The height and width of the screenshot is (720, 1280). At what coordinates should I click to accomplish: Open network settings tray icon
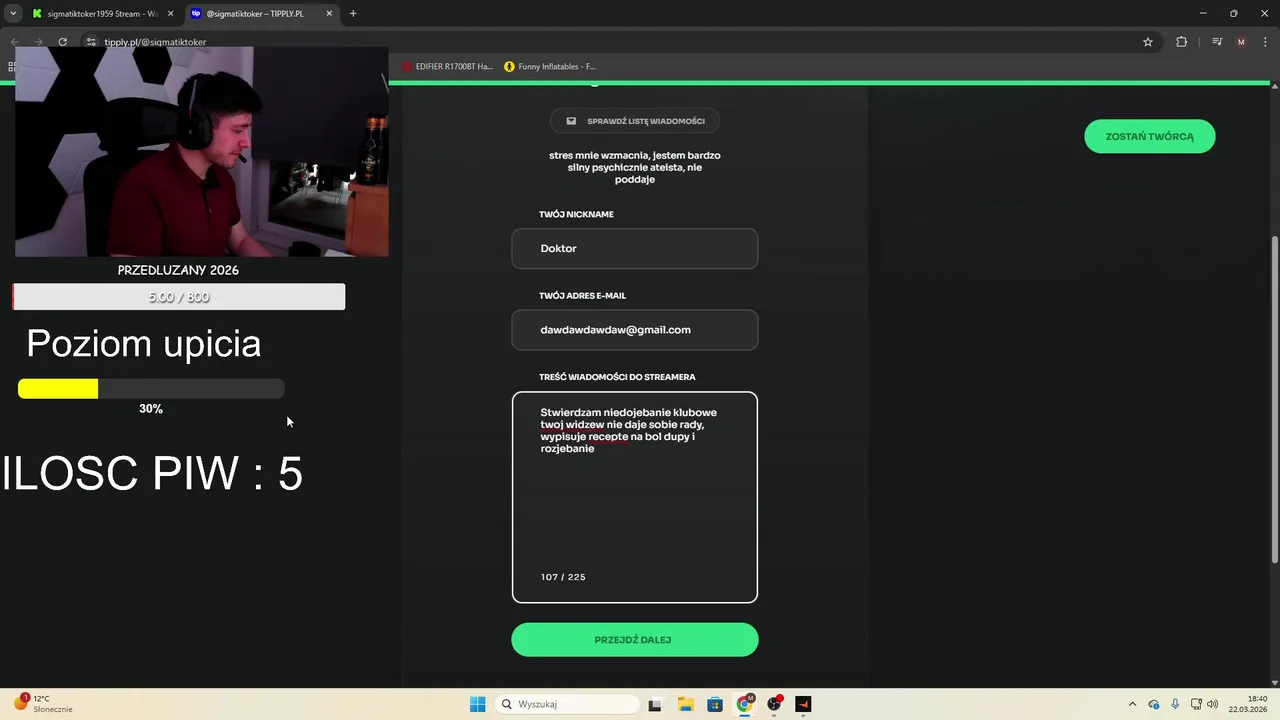[1196, 704]
